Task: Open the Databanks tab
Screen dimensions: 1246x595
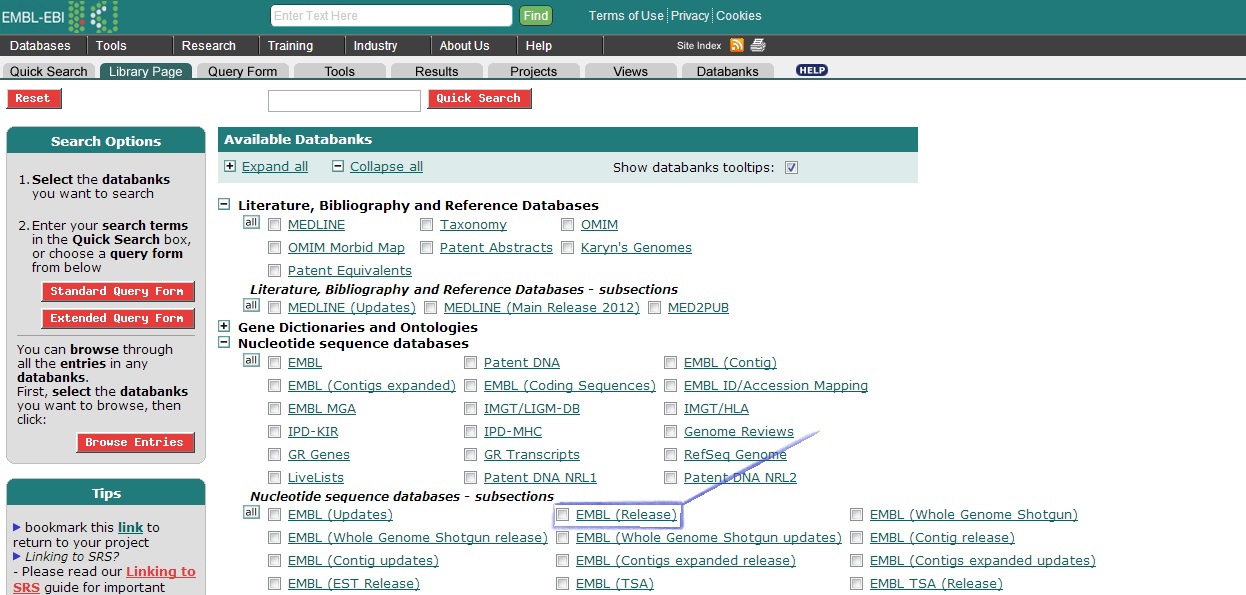Action: (728, 71)
